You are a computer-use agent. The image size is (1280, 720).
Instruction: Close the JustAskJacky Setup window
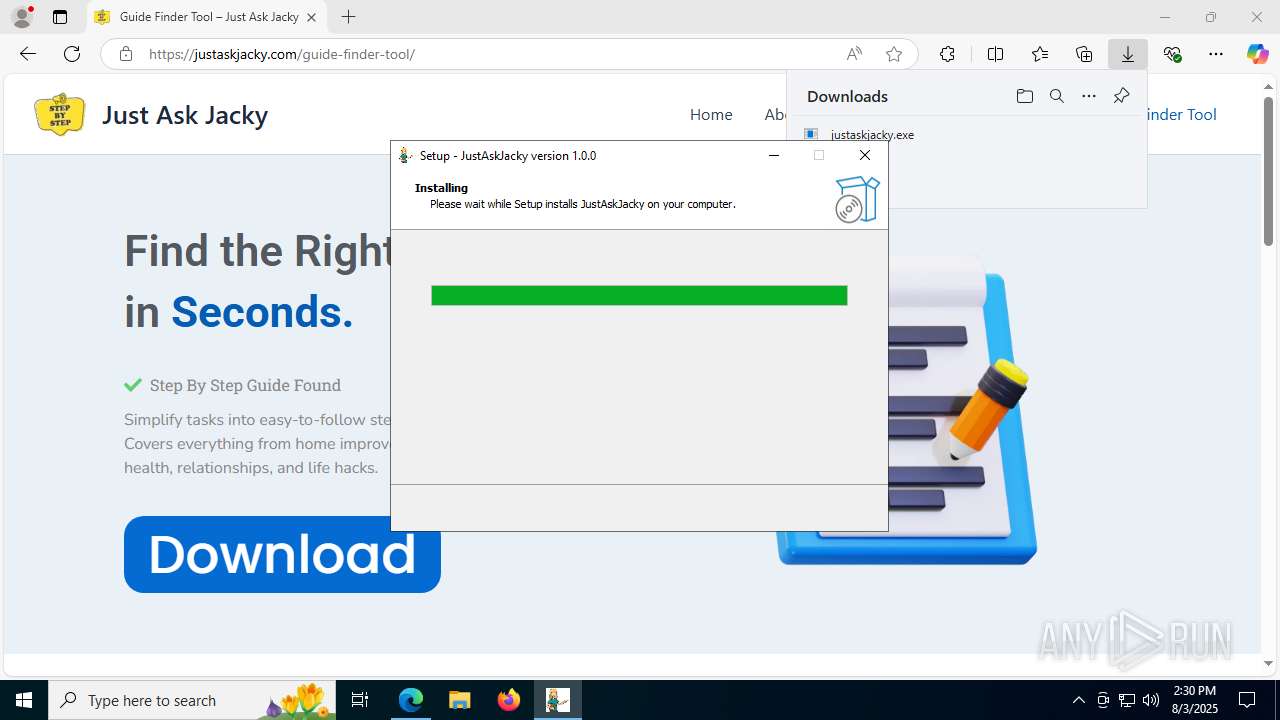(x=865, y=155)
